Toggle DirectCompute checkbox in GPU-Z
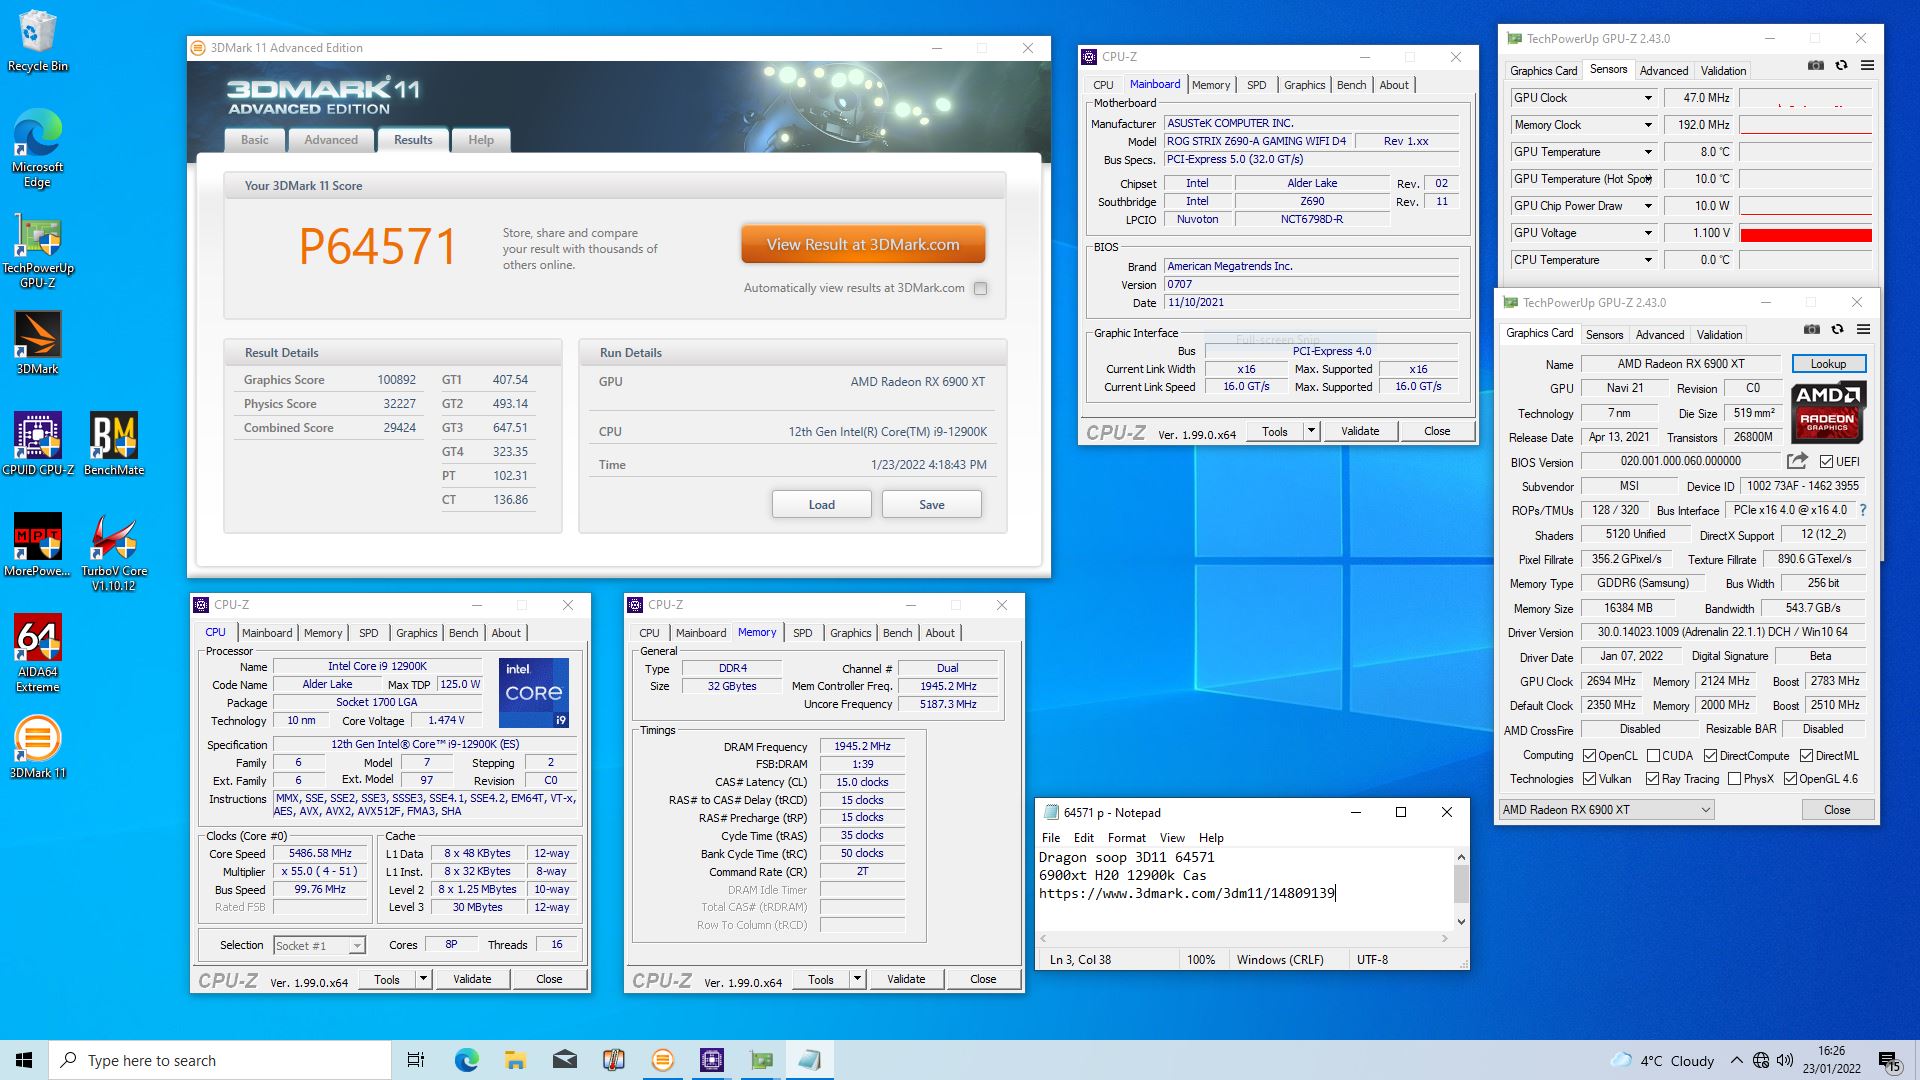This screenshot has height=1080, width=1920. click(x=1710, y=756)
